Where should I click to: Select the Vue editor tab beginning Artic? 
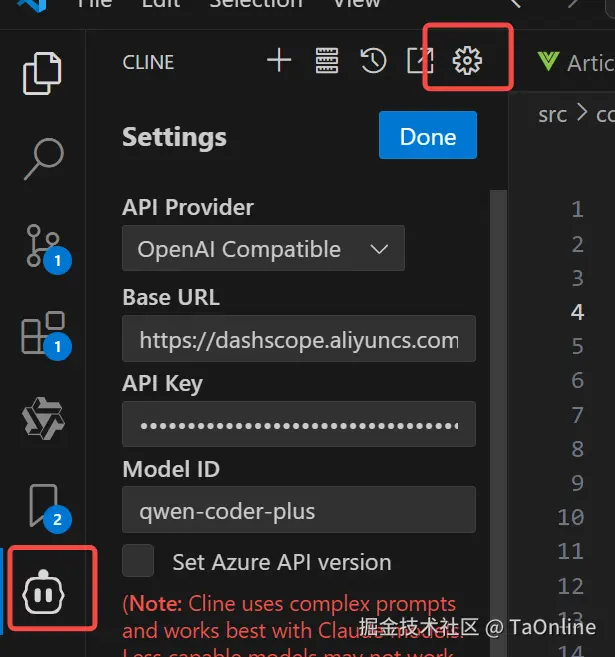click(x=575, y=62)
